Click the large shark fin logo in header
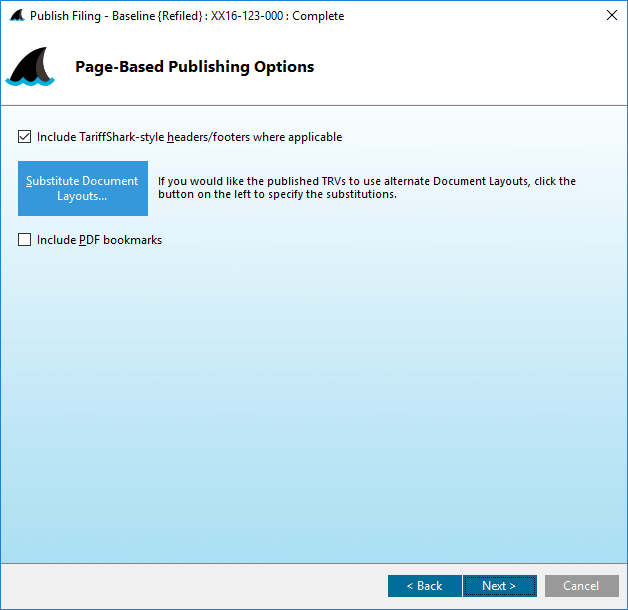Viewport: 628px width, 610px height. 30,67
